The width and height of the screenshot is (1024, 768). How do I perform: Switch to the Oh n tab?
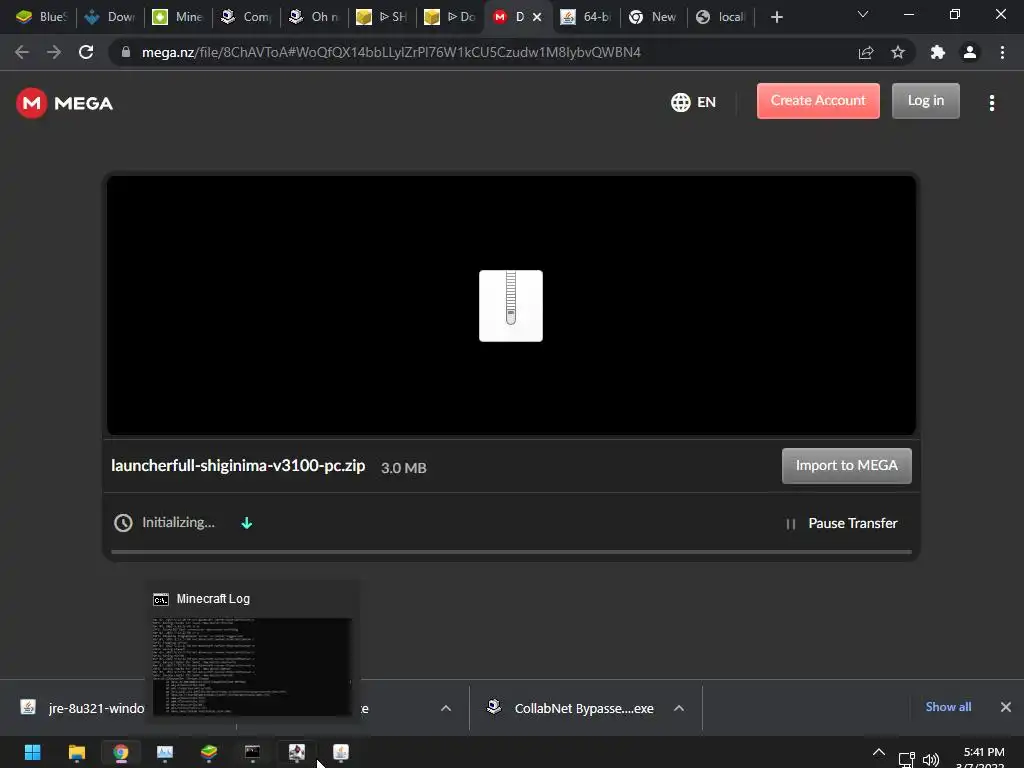coord(314,17)
